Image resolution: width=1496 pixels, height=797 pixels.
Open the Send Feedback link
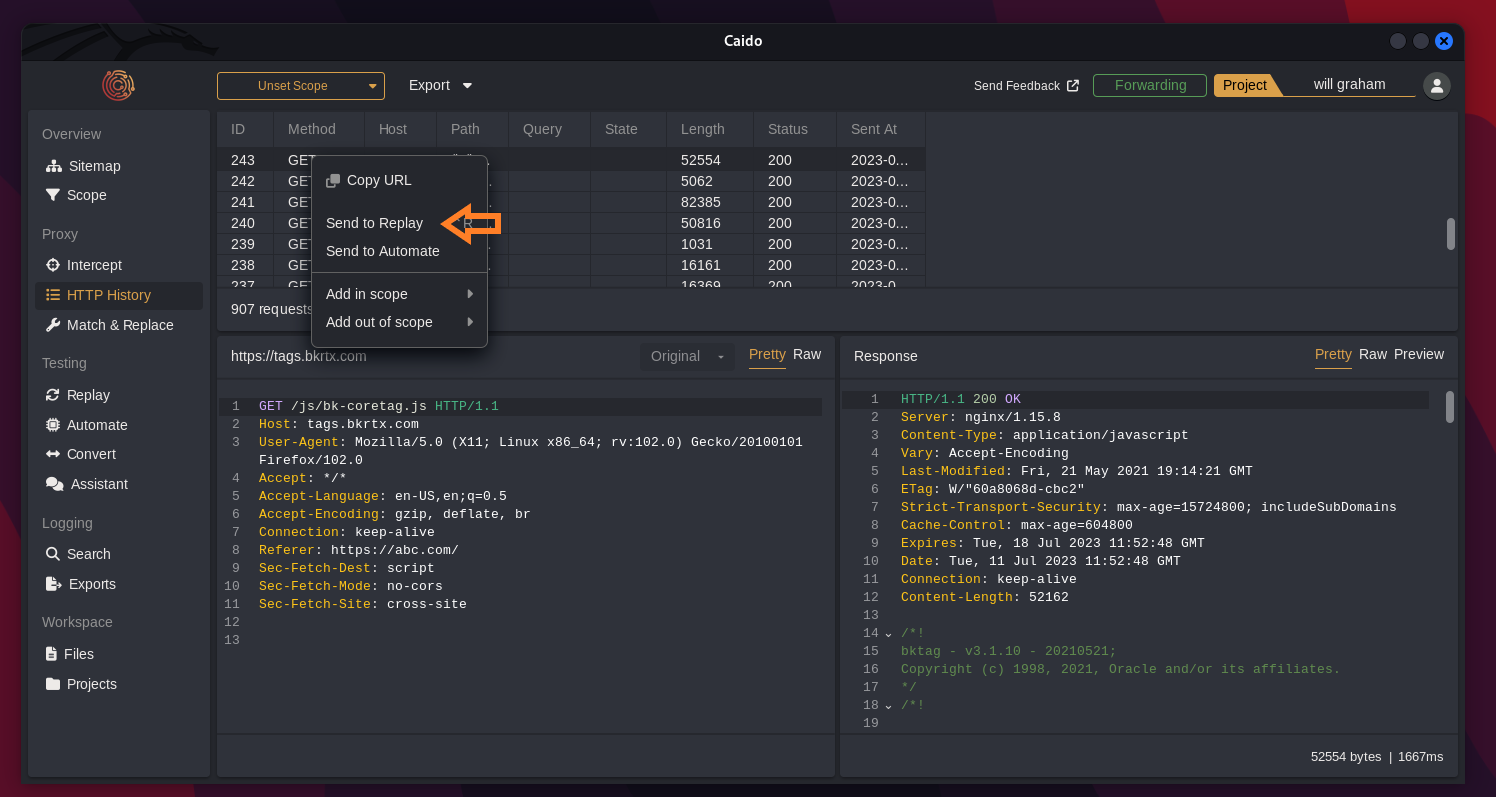[1026, 86]
